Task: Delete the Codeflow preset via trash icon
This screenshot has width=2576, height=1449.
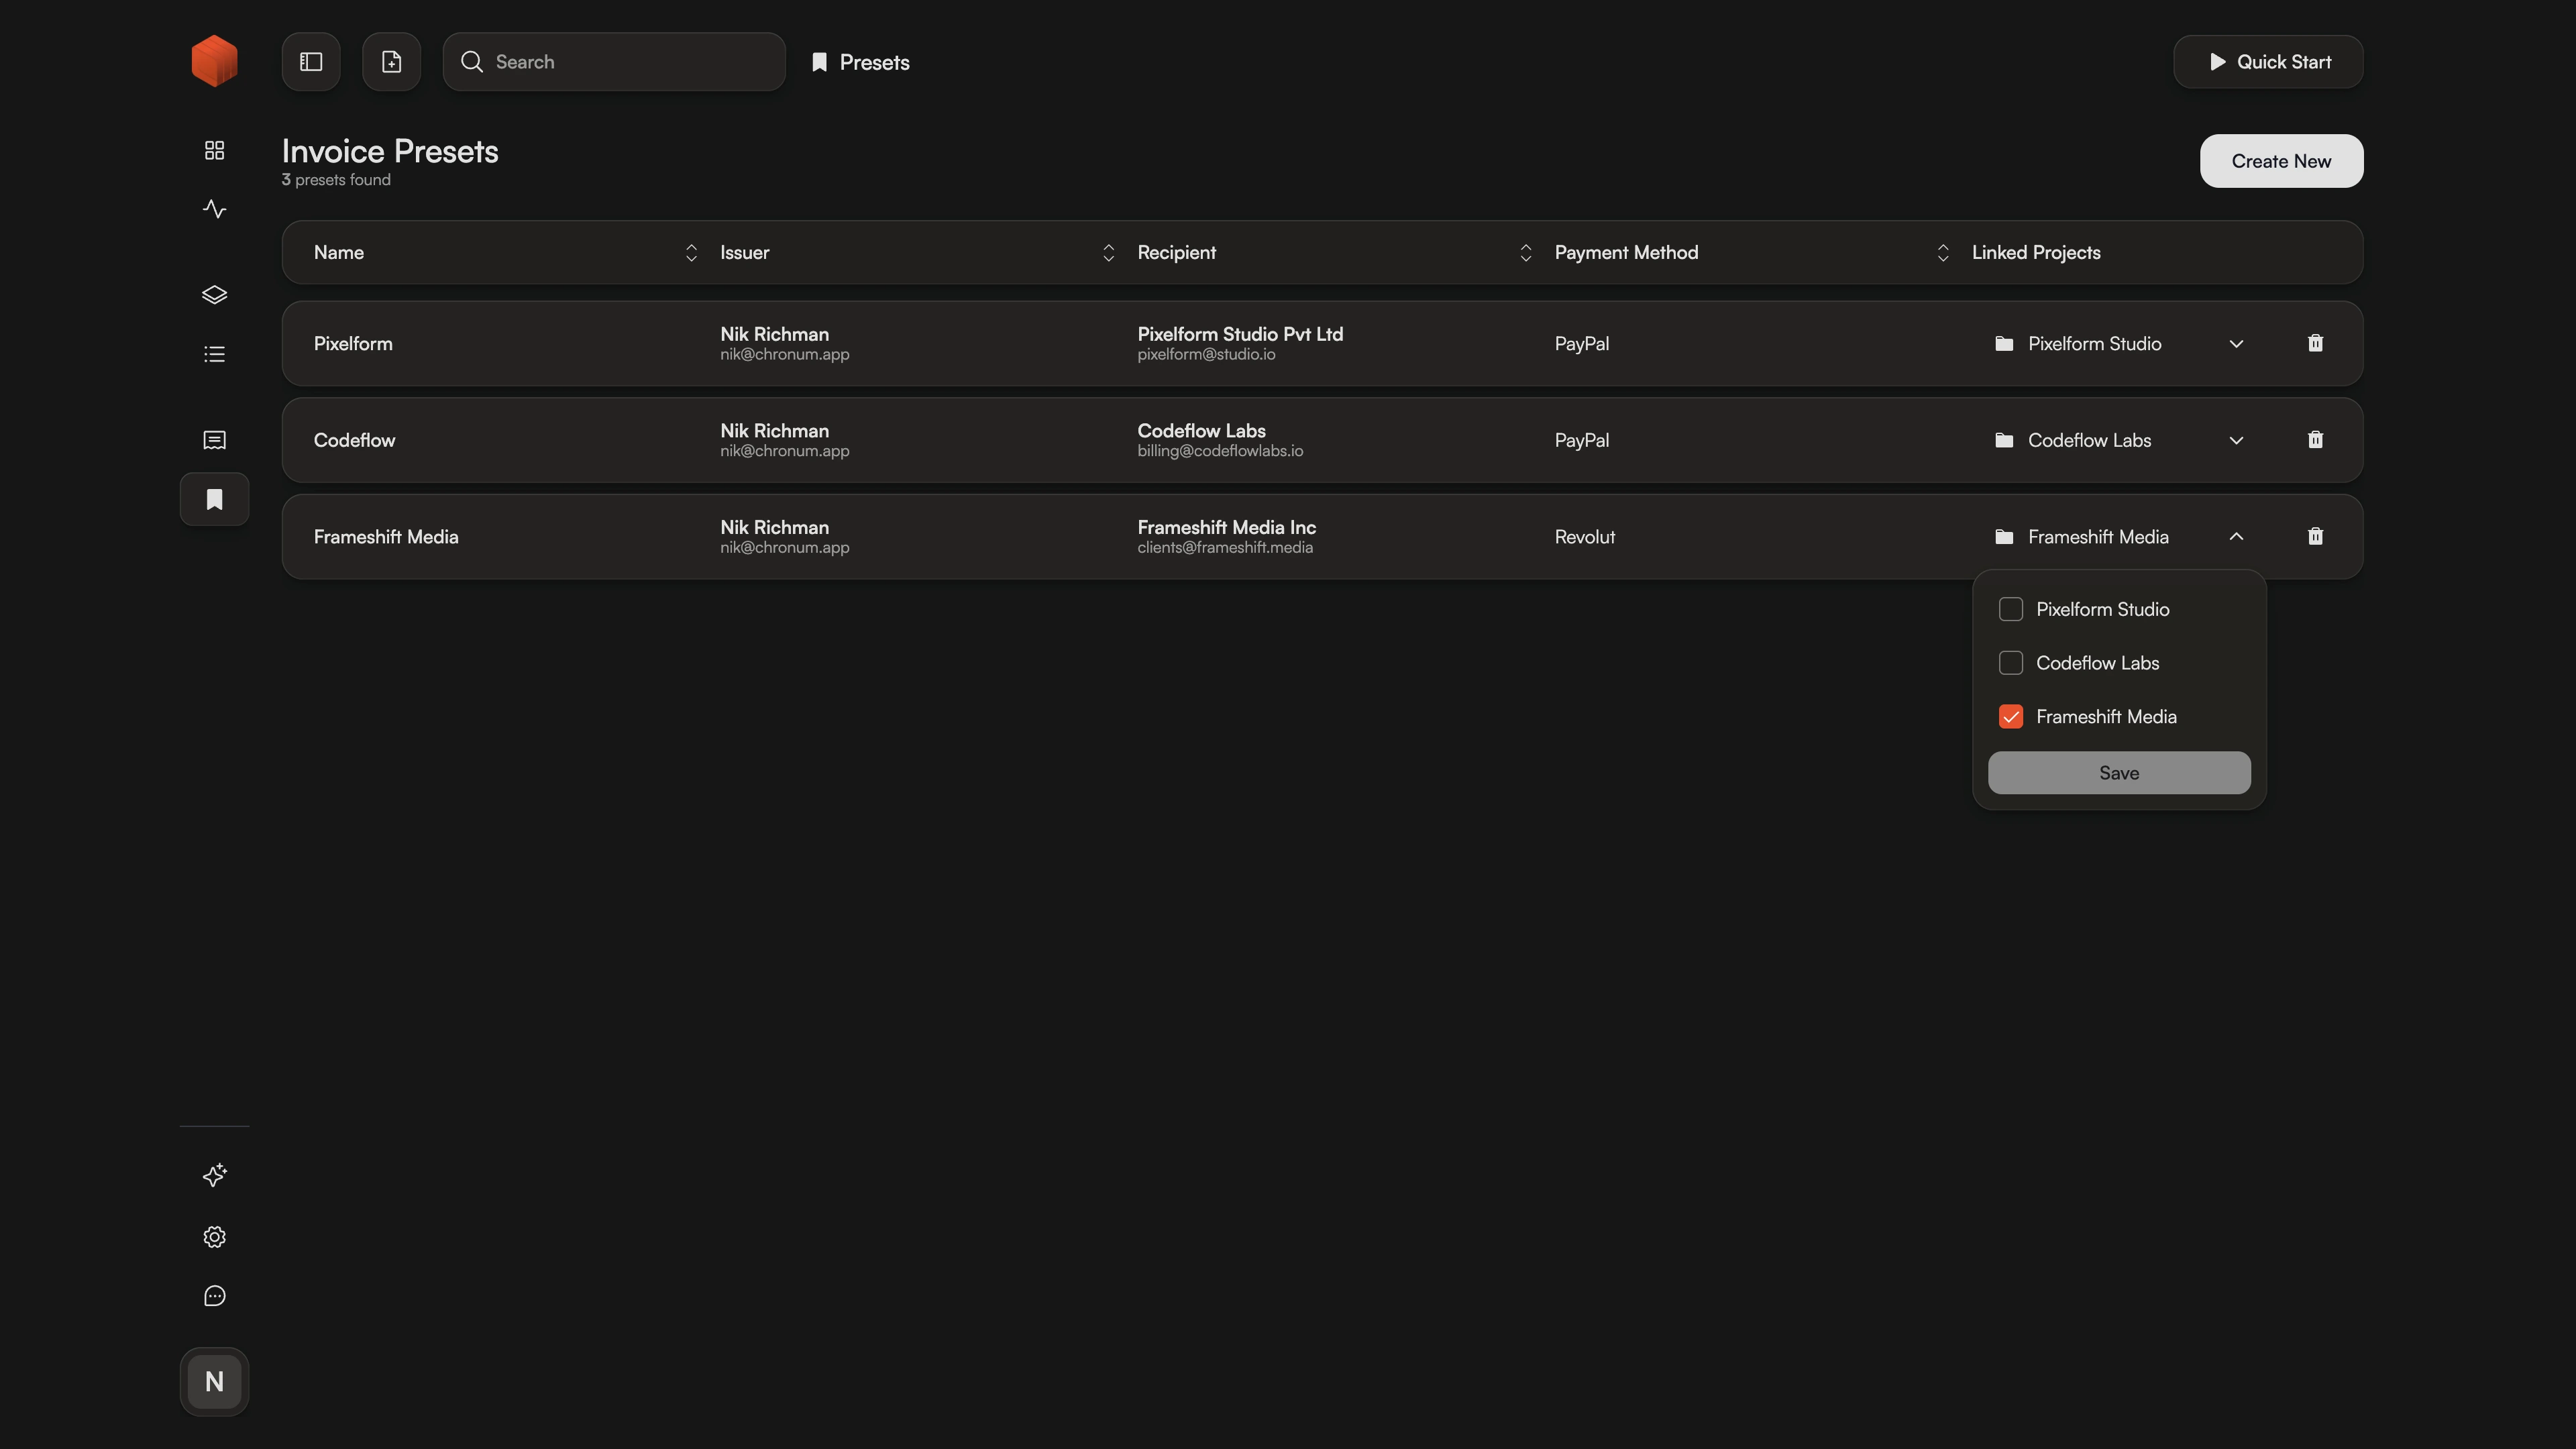Action: pyautogui.click(x=2315, y=440)
